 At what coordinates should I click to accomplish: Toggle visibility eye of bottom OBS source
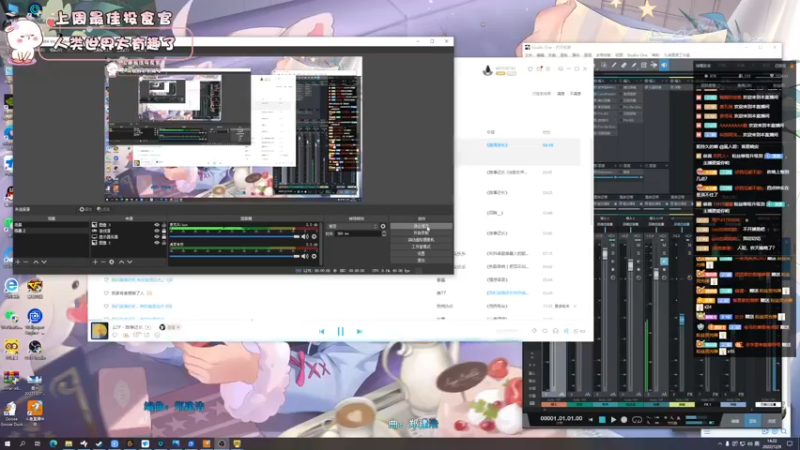[157, 243]
